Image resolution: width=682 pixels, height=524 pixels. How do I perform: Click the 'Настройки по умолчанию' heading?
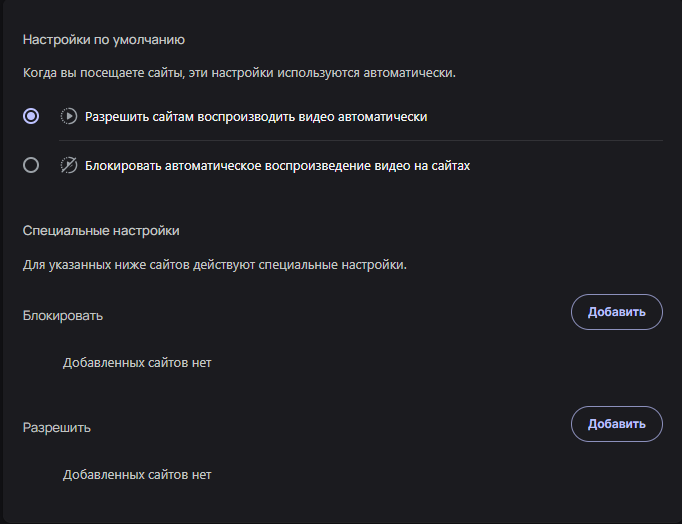pyautogui.click(x=104, y=40)
